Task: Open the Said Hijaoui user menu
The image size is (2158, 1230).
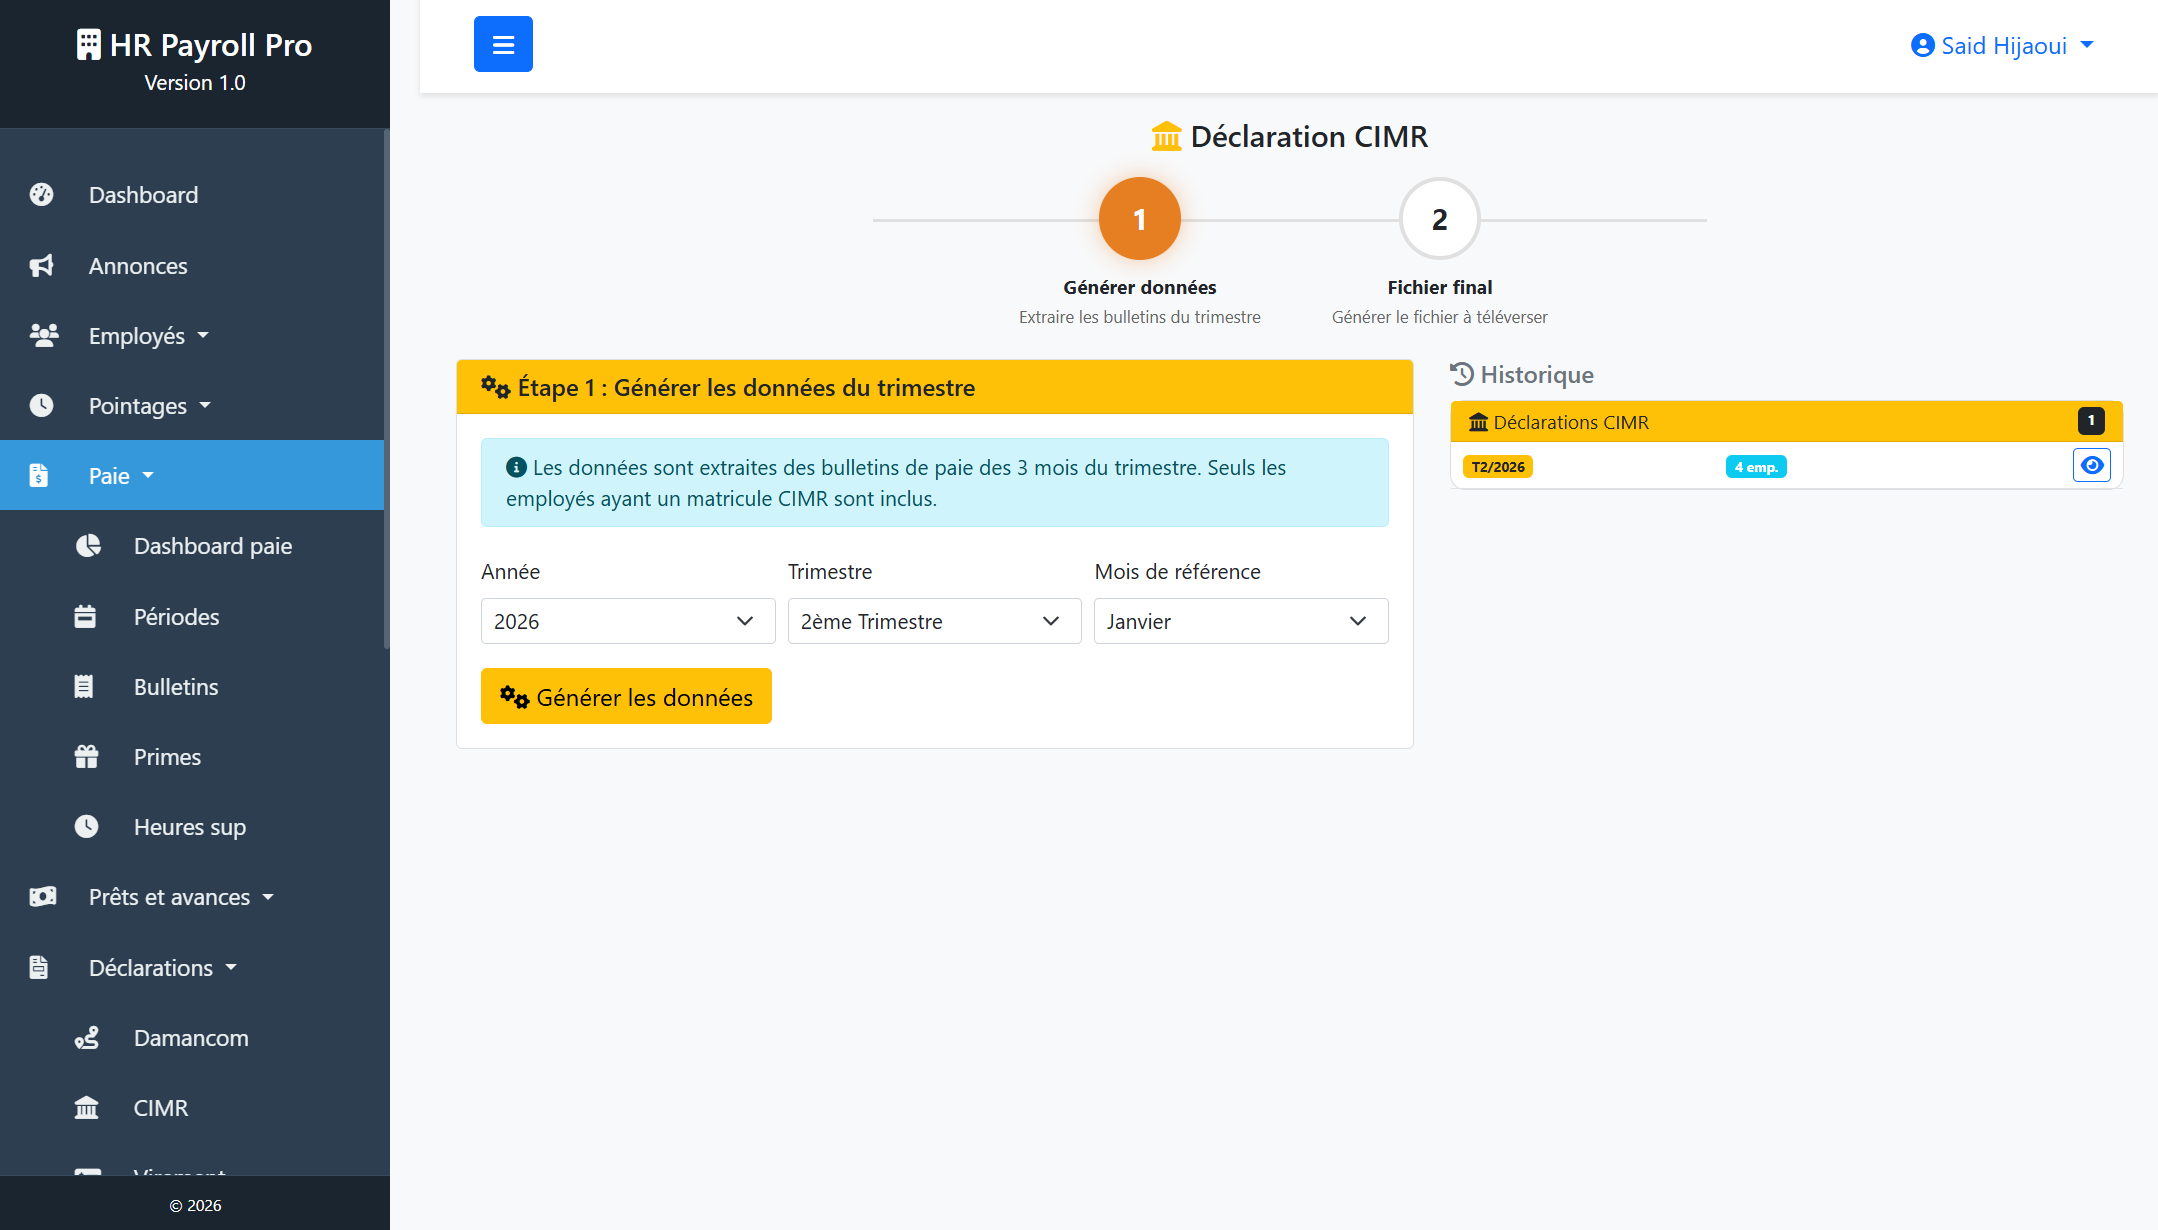Action: click(2002, 46)
